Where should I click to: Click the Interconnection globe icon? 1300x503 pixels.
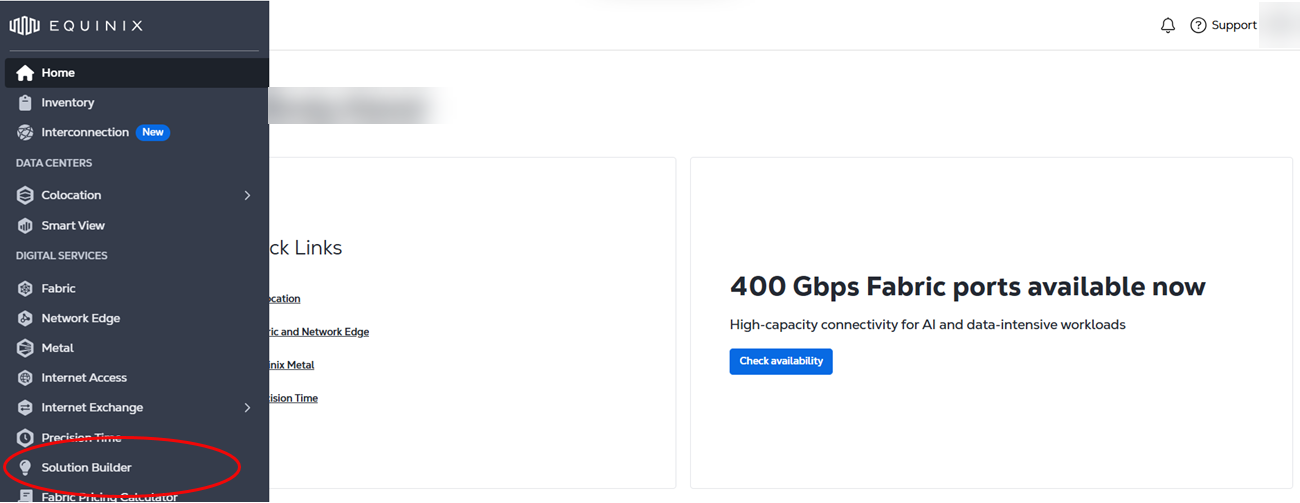pos(25,133)
